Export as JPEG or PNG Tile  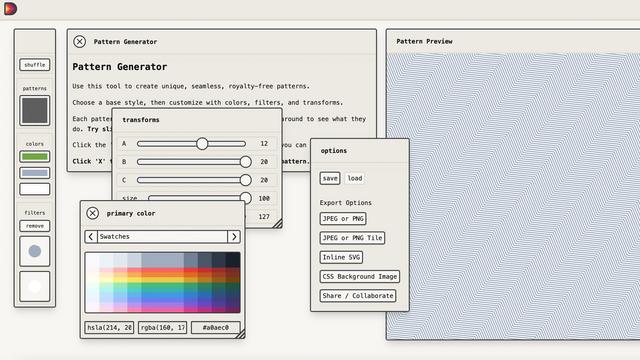pyautogui.click(x=352, y=238)
